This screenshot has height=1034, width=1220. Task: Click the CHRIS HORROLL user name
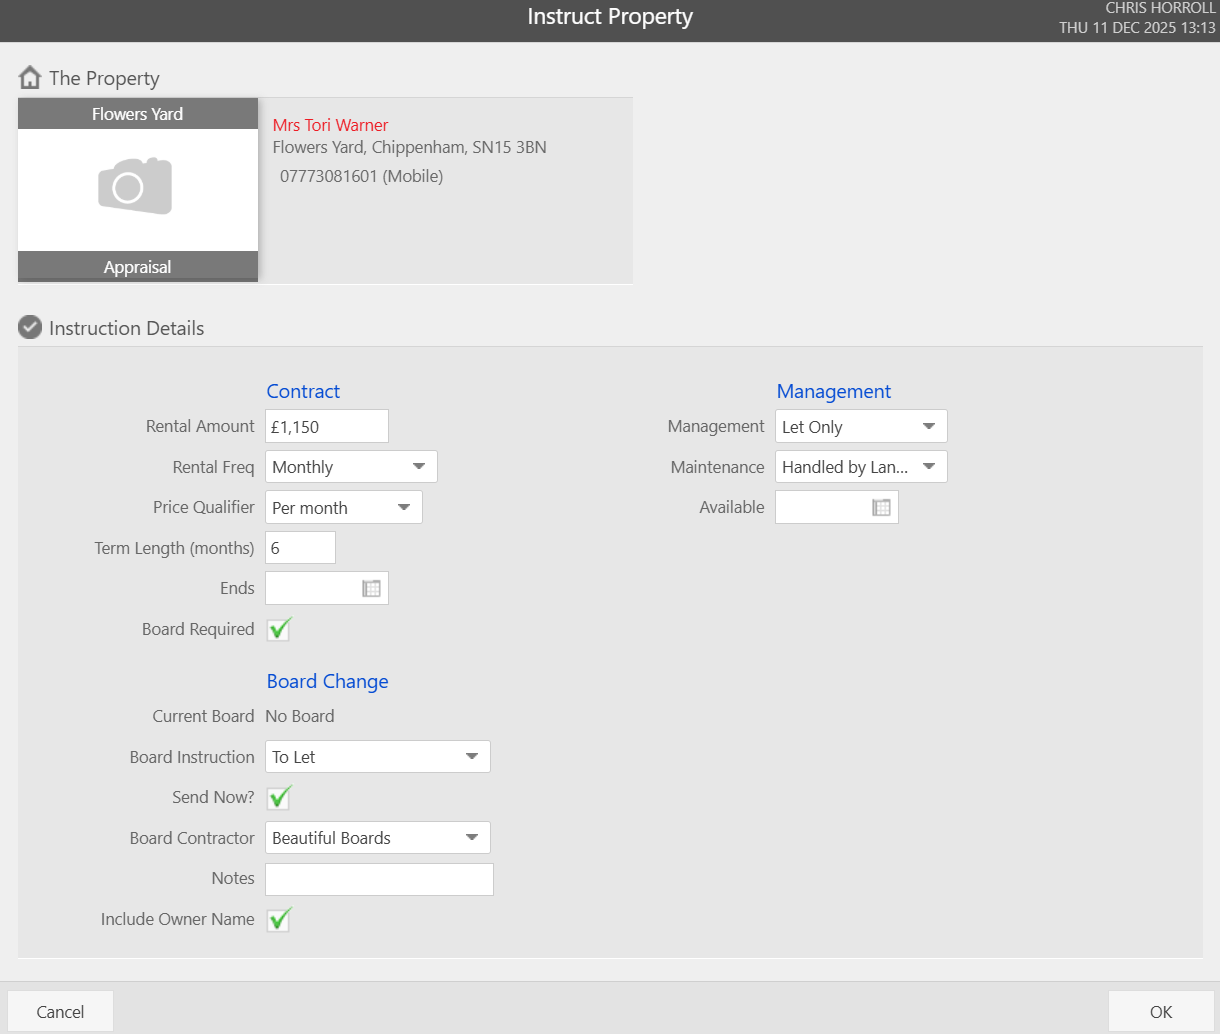[1160, 8]
